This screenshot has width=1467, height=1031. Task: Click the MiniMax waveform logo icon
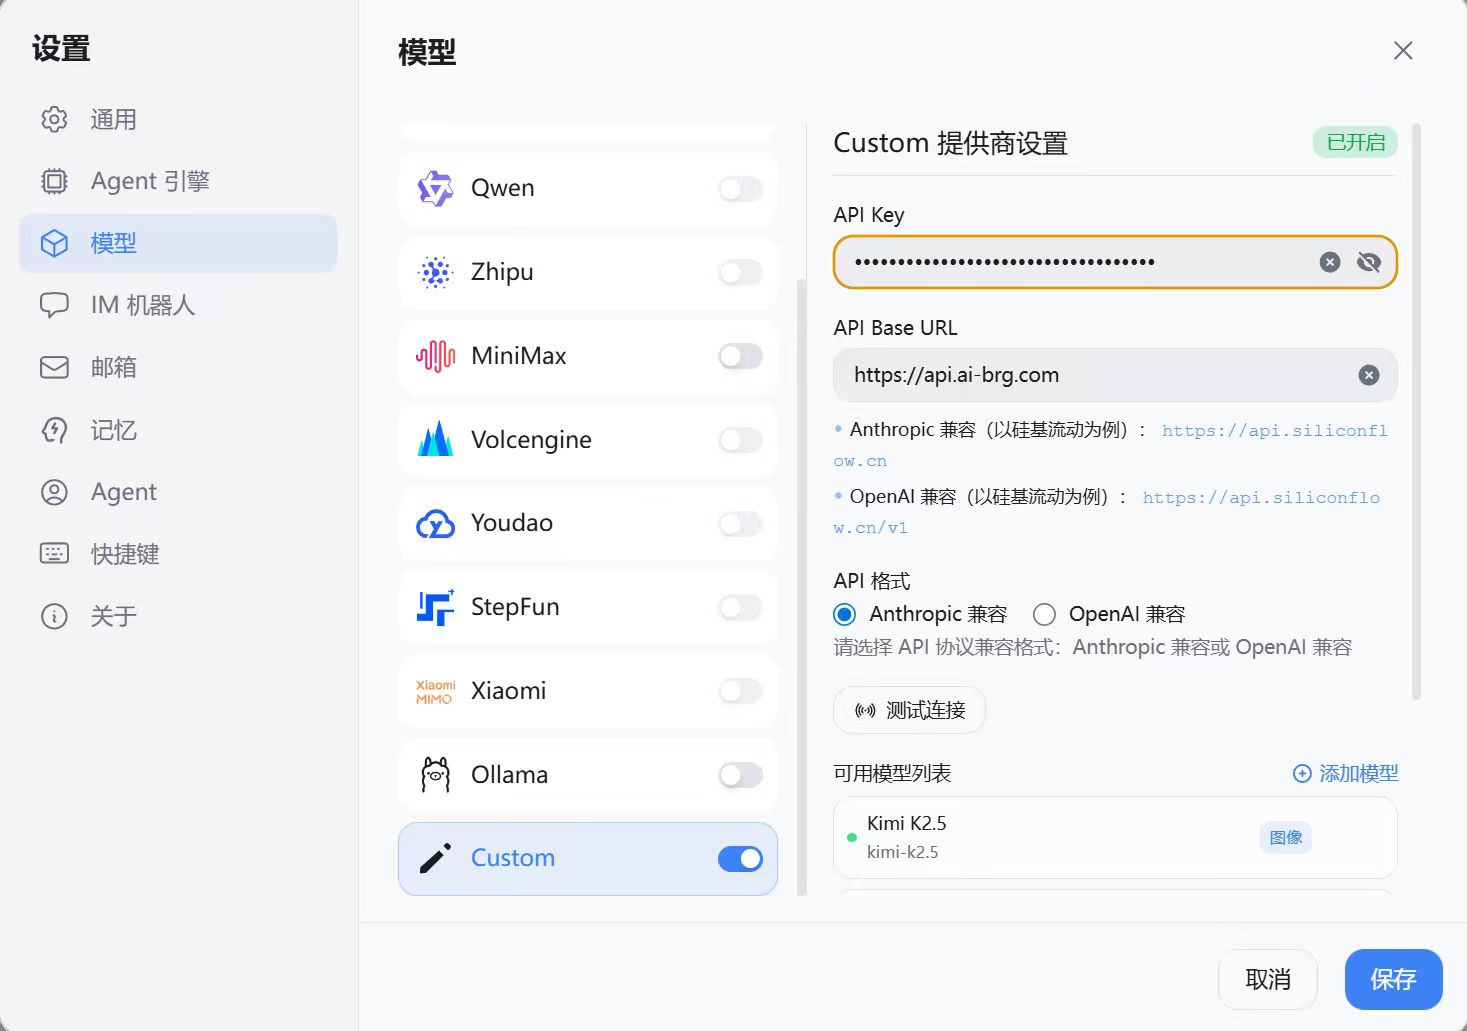tap(435, 356)
